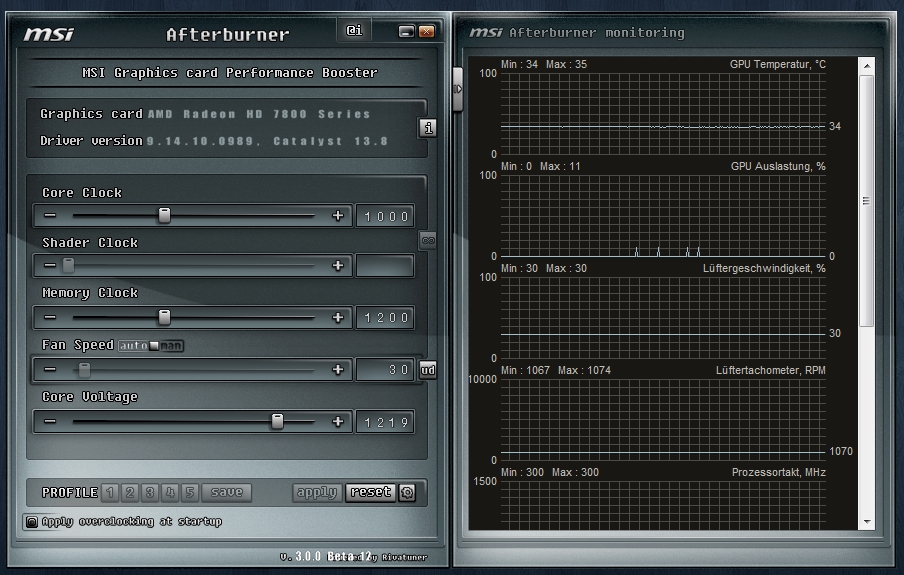The width and height of the screenshot is (904, 575).
Task: Increase Core Clock with the plus button
Action: click(x=338, y=216)
